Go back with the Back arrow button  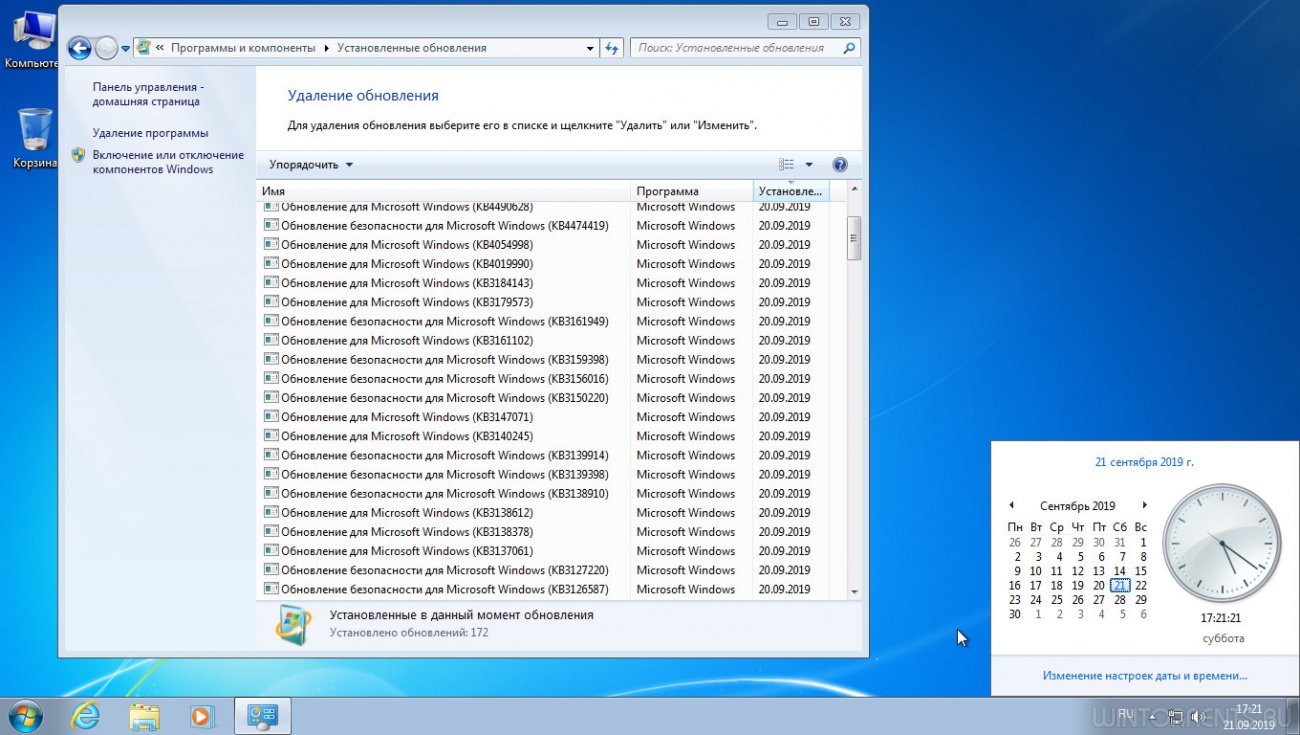tap(79, 48)
